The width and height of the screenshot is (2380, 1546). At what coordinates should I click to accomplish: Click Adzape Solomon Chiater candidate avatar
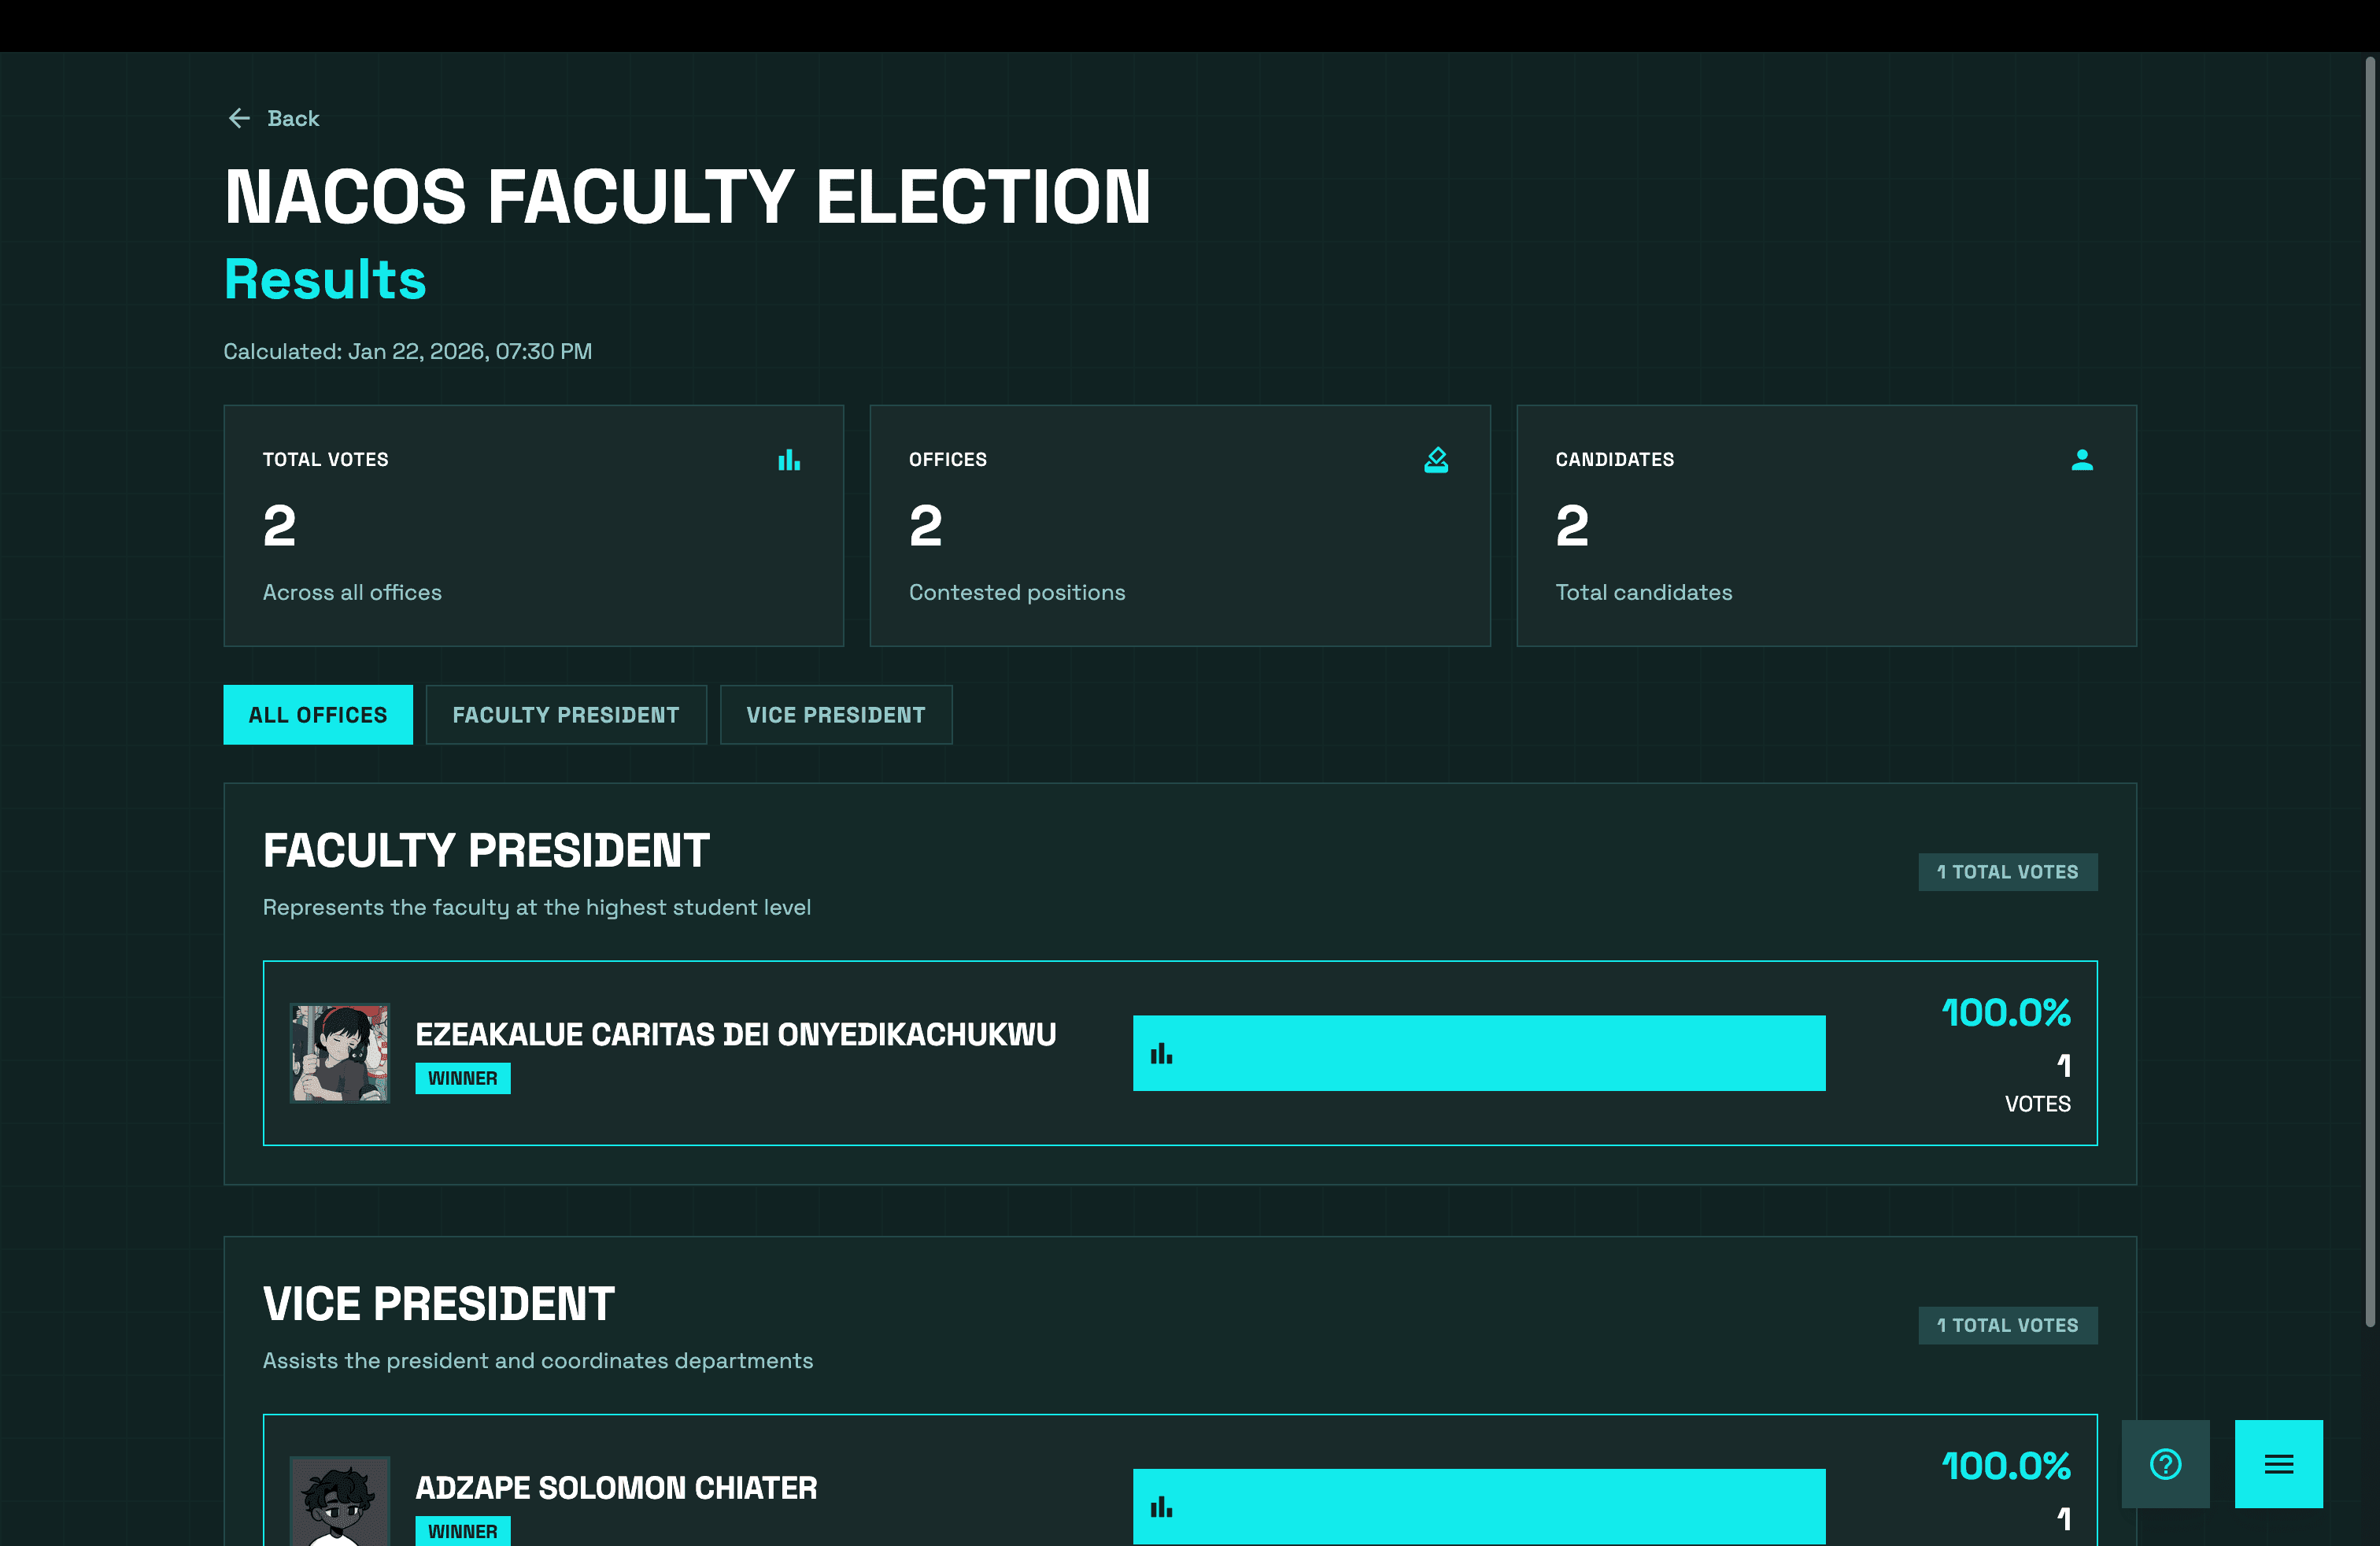[340, 1501]
